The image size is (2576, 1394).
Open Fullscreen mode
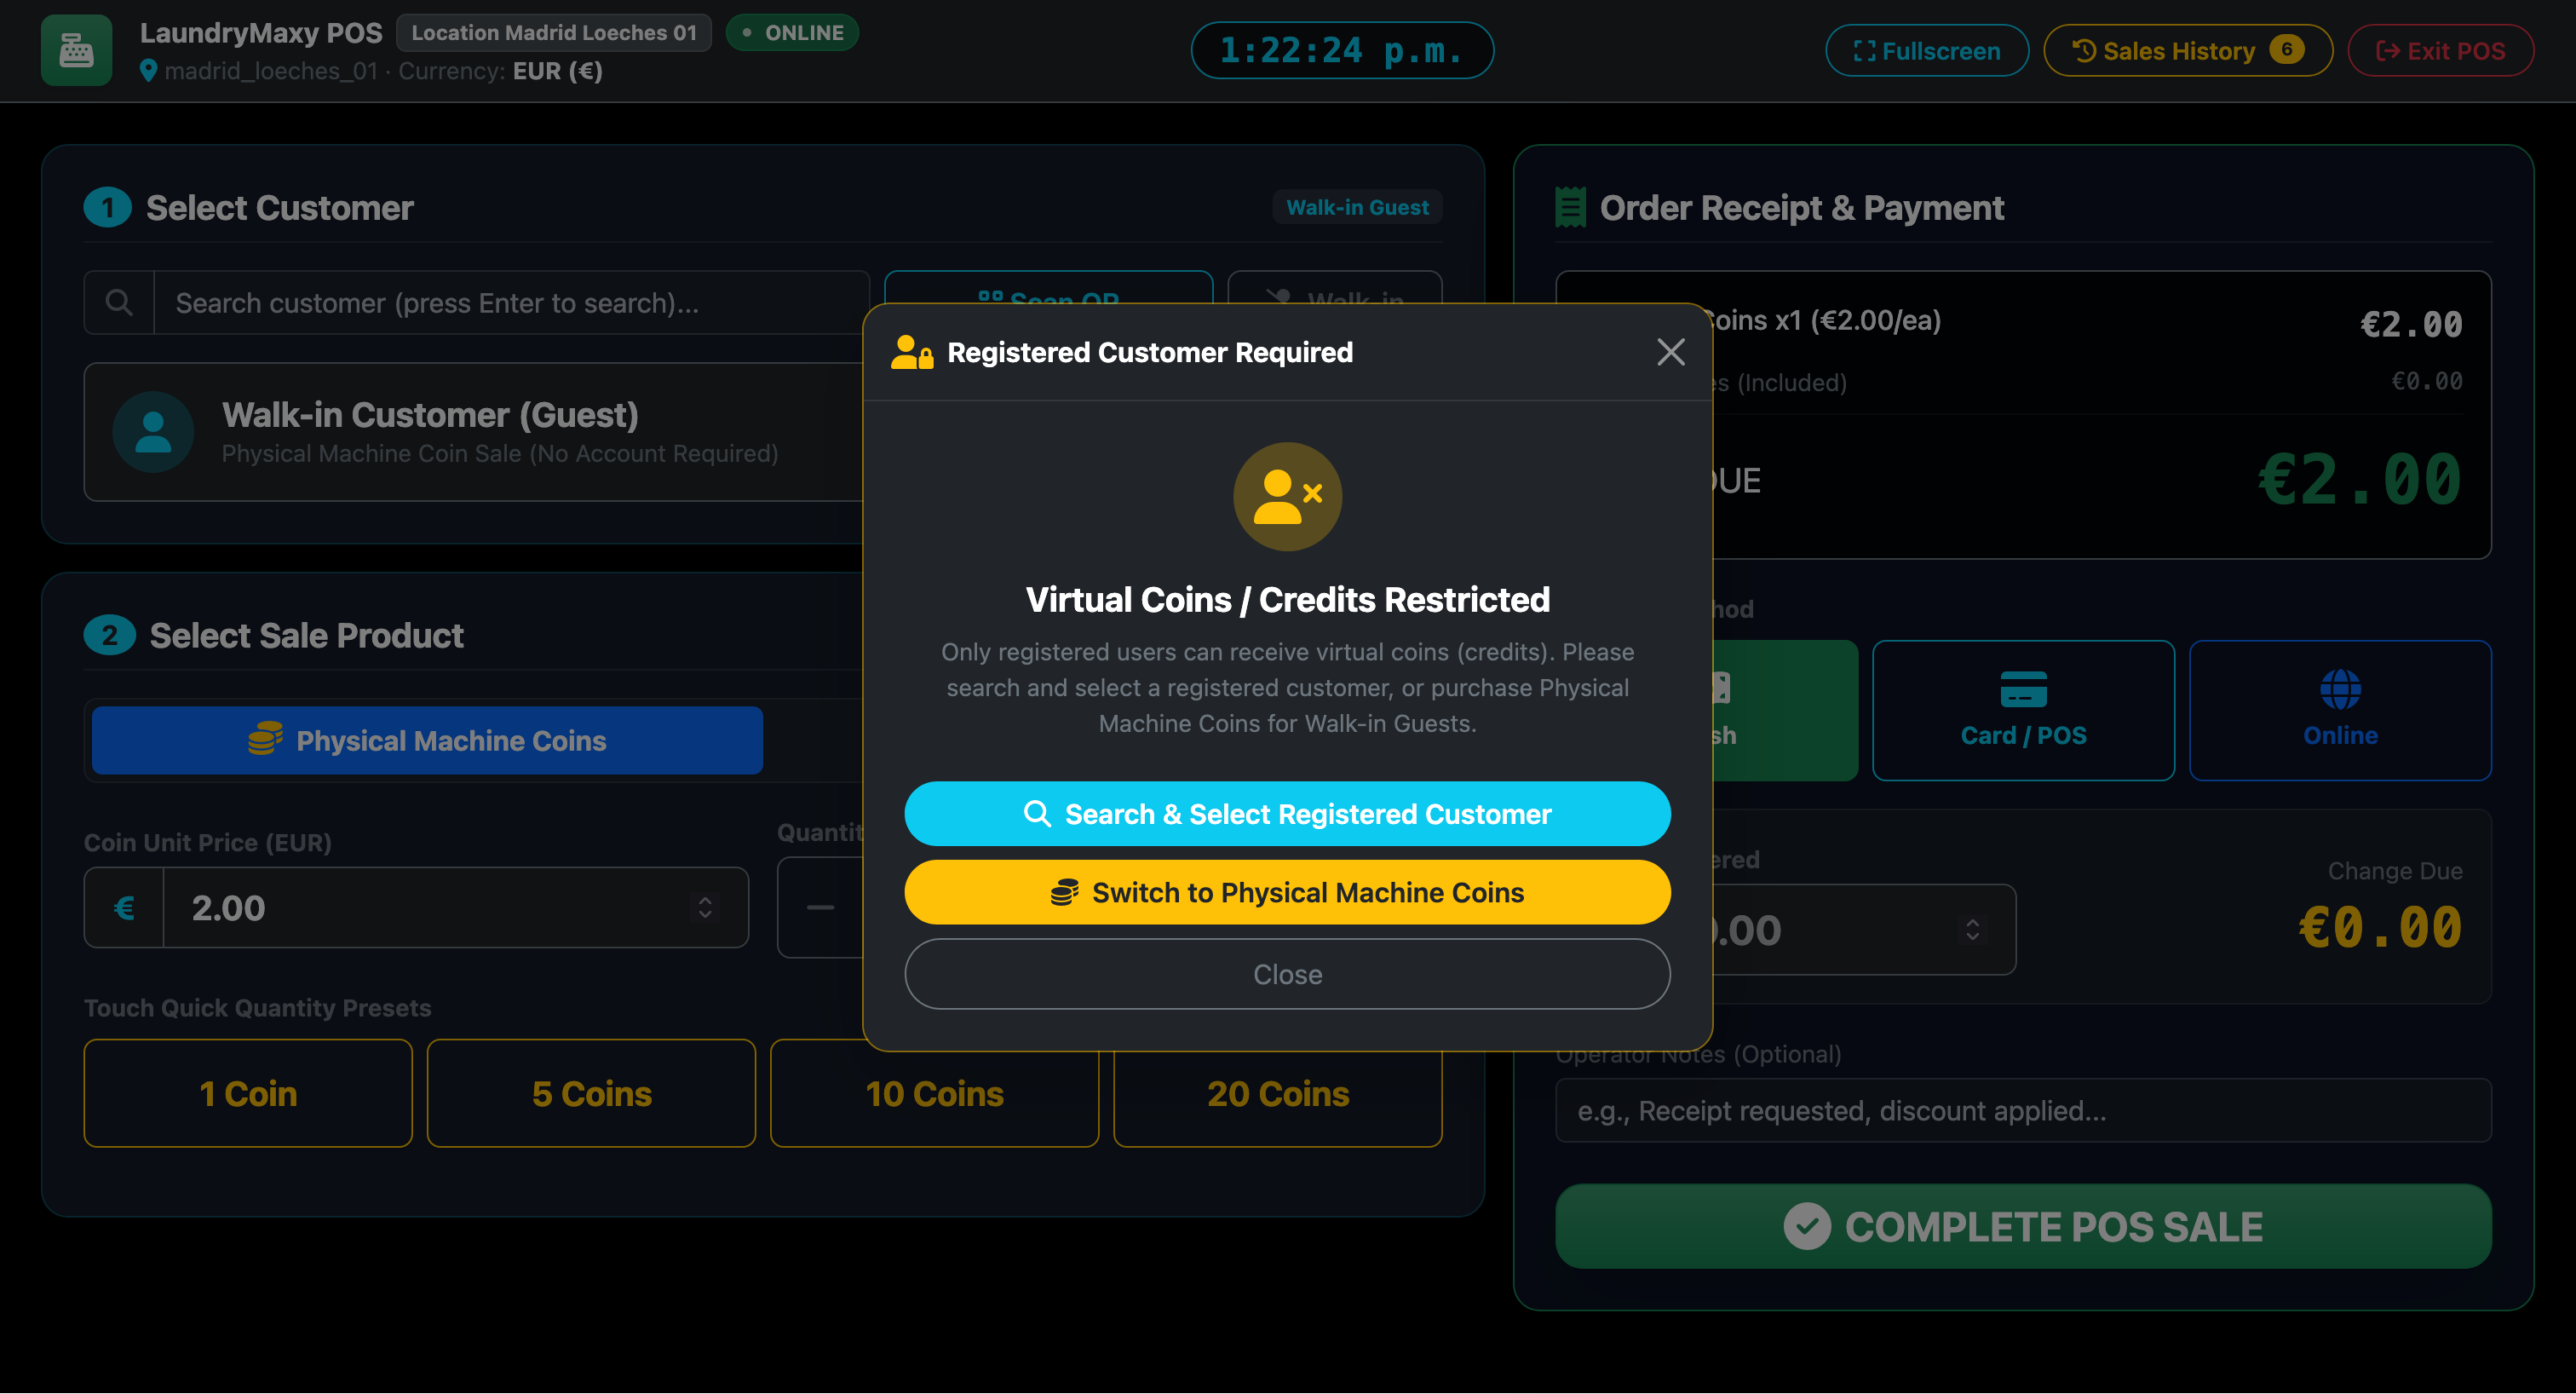[1926, 50]
